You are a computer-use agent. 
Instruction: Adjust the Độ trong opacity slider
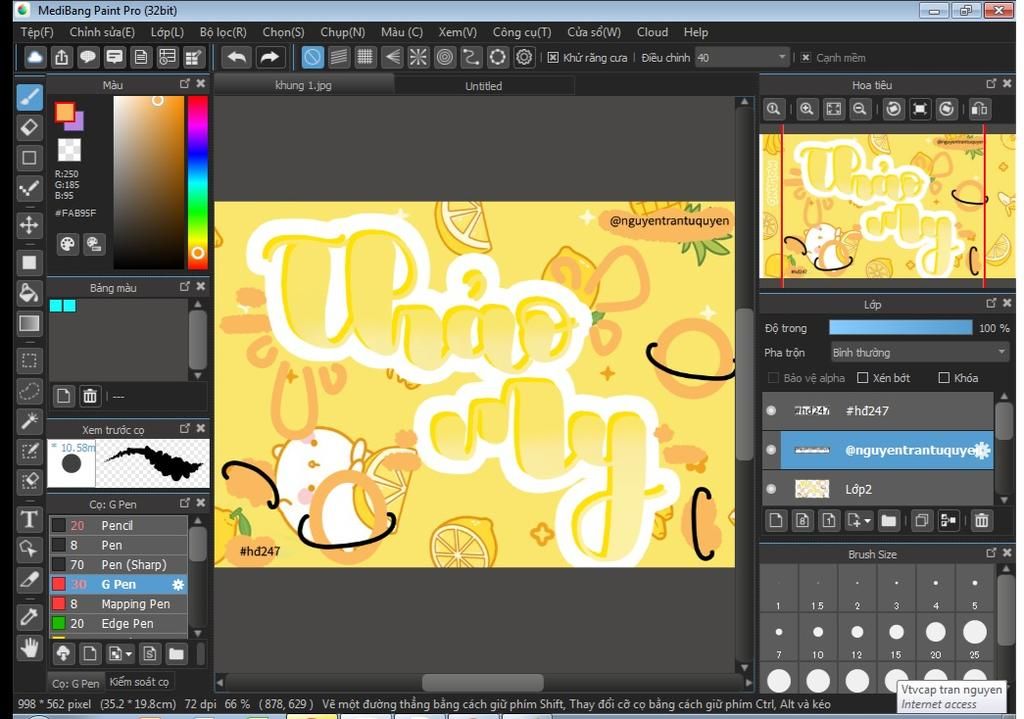tap(900, 328)
